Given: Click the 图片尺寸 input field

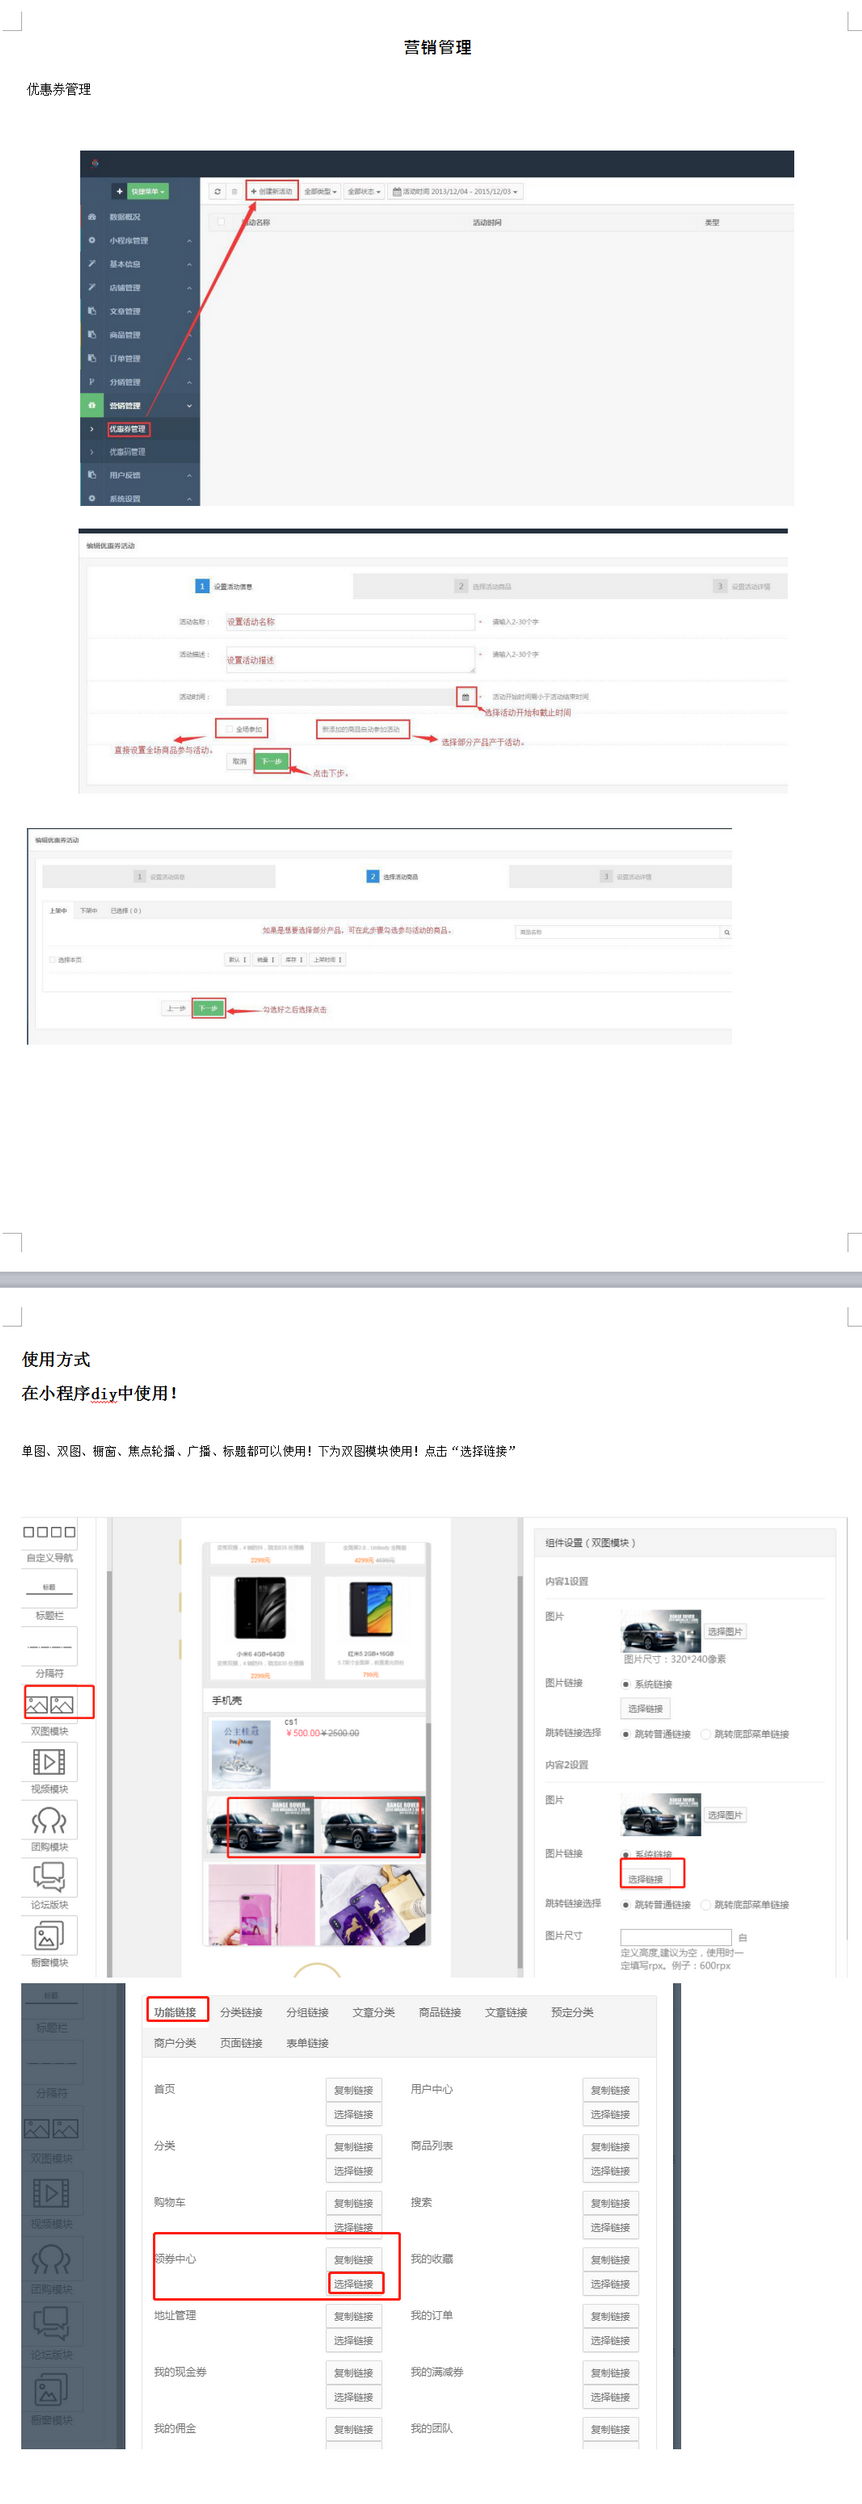Looking at the screenshot, I should (675, 1937).
